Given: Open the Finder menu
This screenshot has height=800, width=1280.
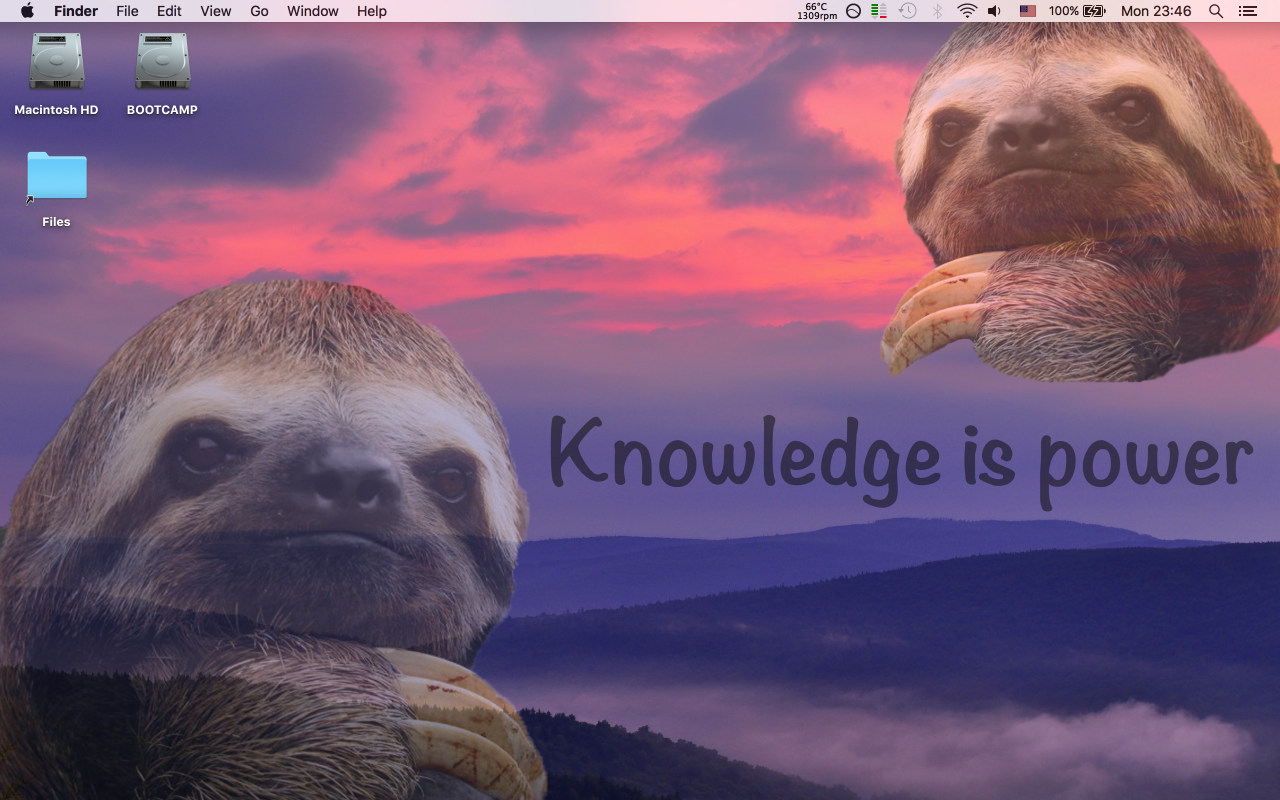Looking at the screenshot, I should click(76, 11).
